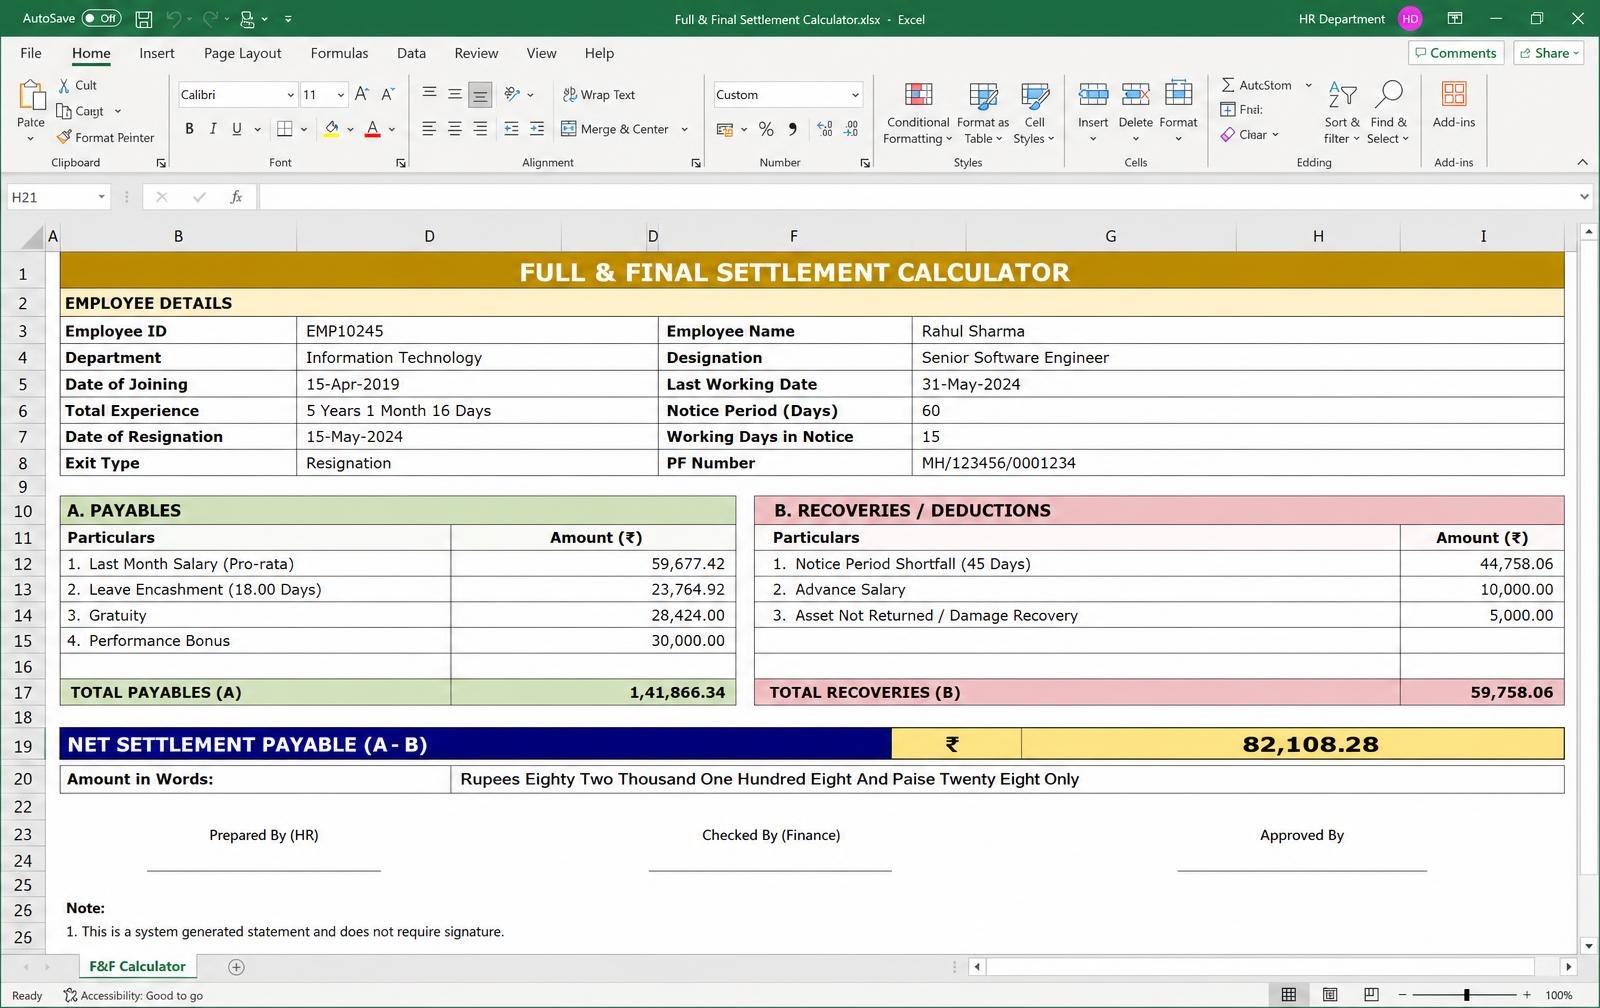Viewport: 1600px width, 1008px height.
Task: Apply Bold formatting
Action: point(189,128)
